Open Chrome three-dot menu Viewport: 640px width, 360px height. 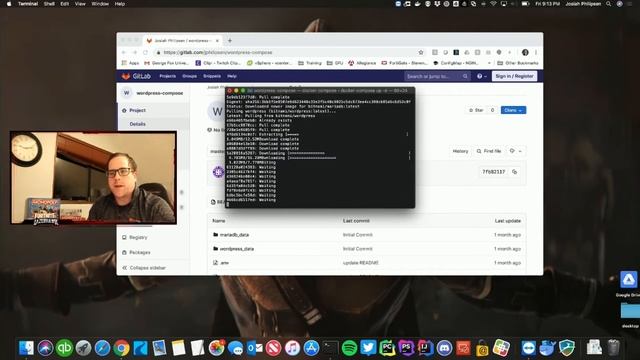pos(536,52)
